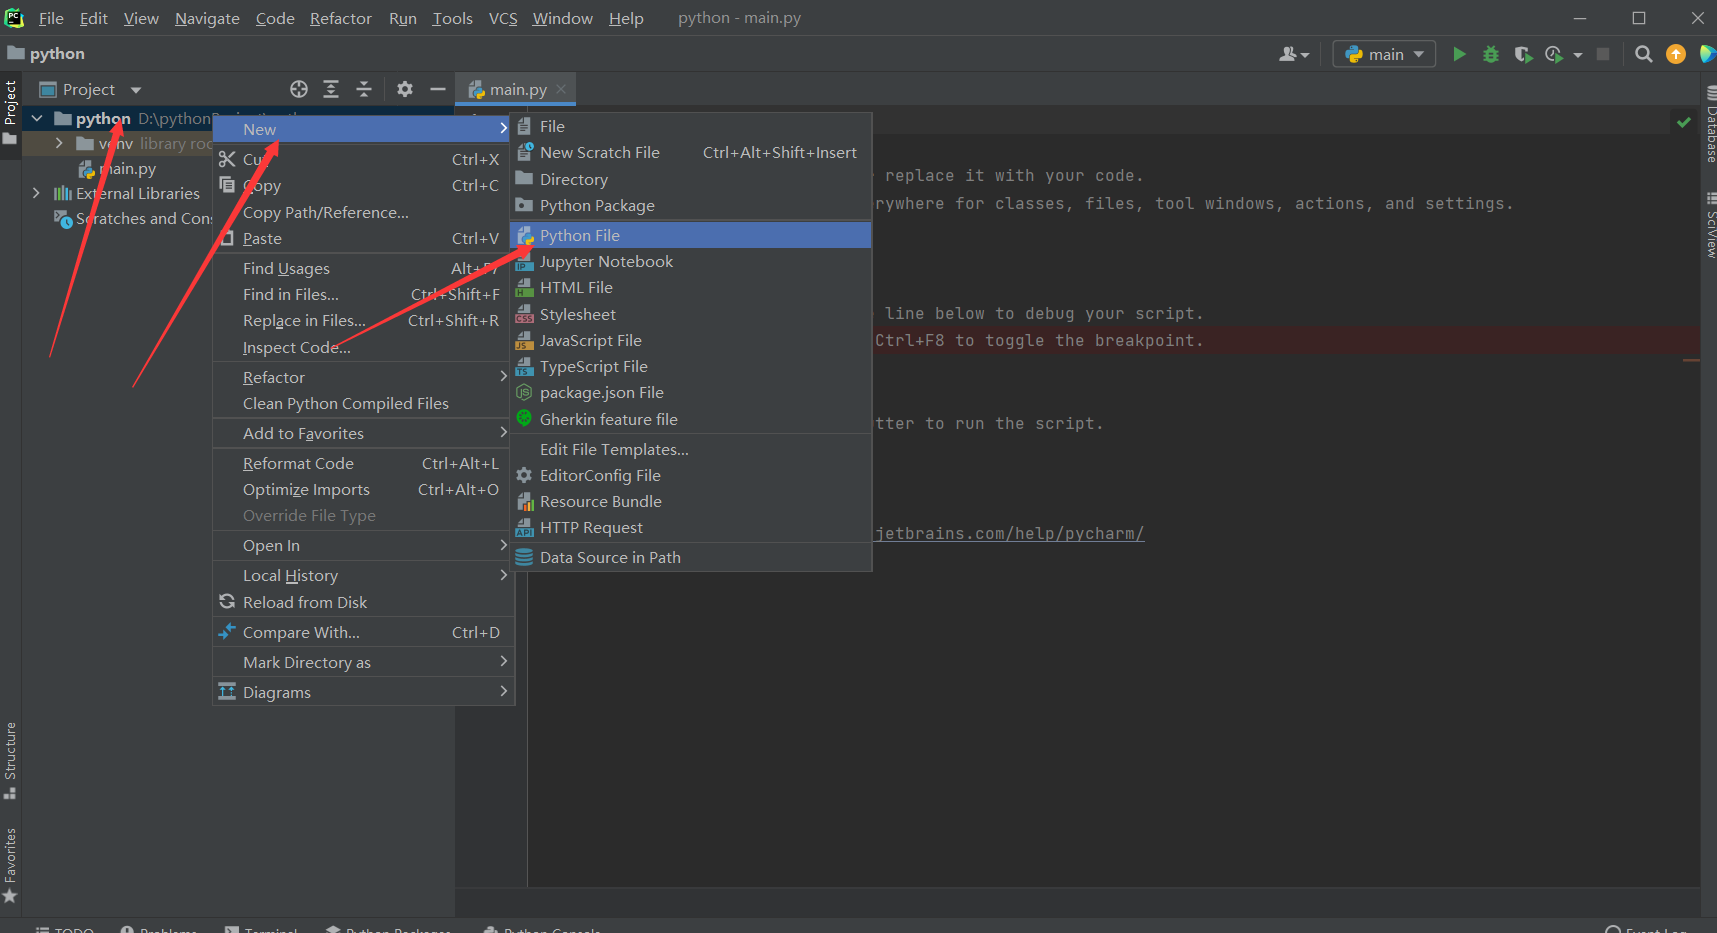Choose Python File from New submenu
The height and width of the screenshot is (933, 1717).
691,235
